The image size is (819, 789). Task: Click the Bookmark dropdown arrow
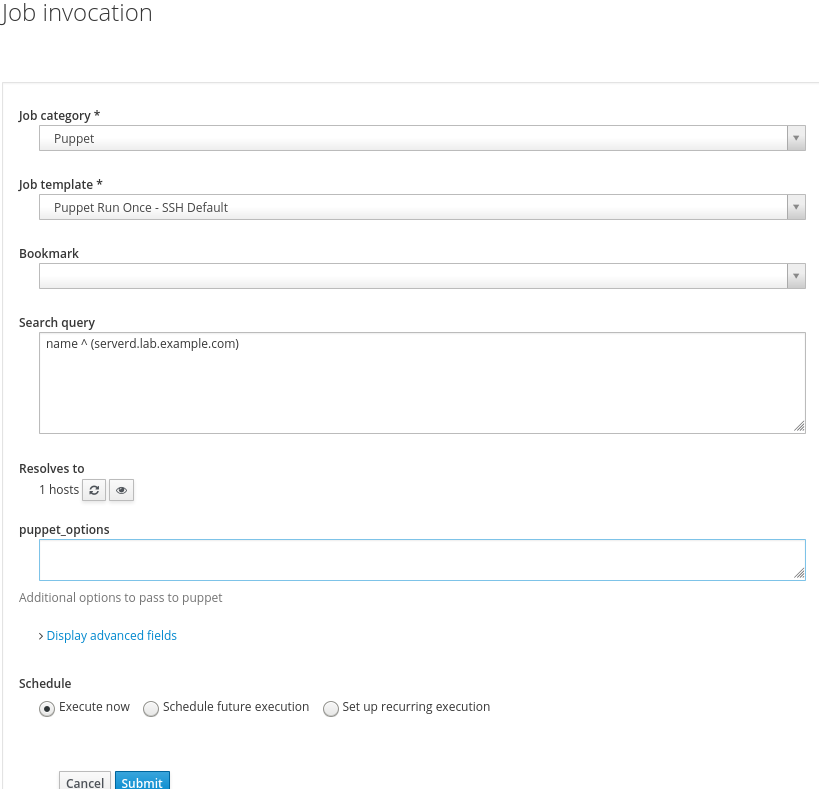(796, 276)
